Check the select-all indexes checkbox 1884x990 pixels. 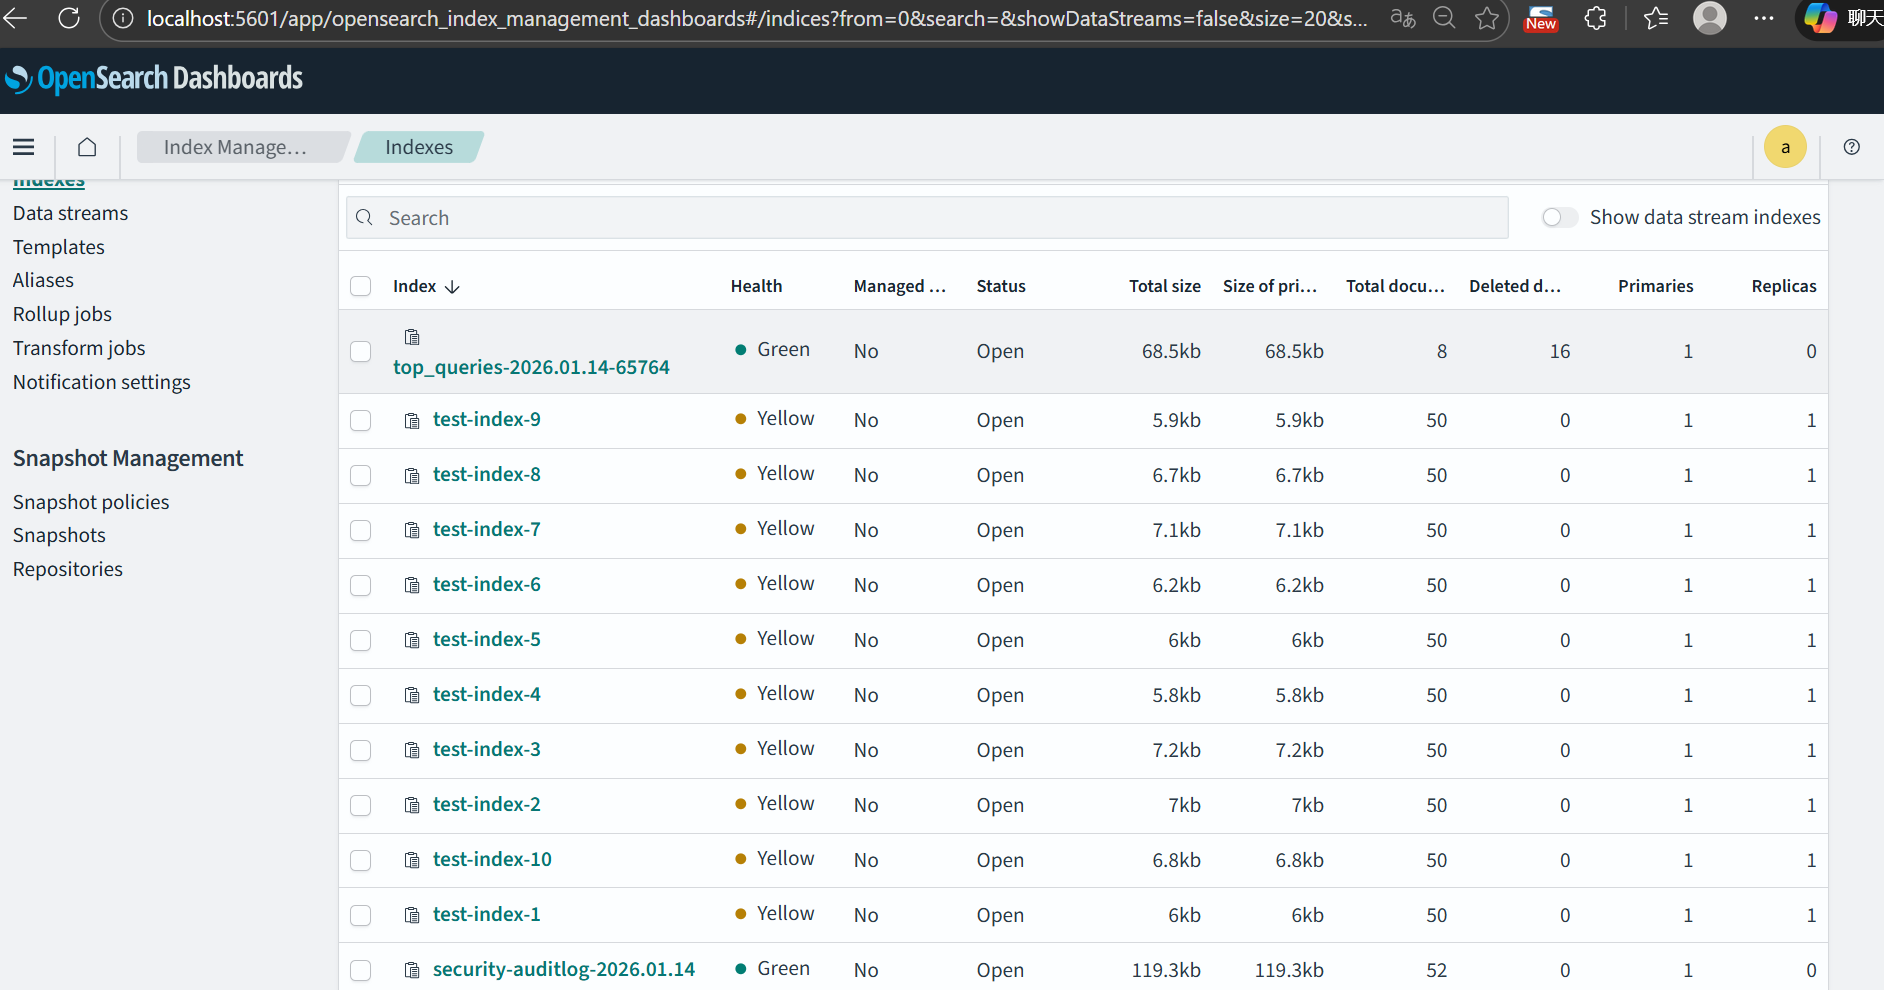[x=361, y=286]
